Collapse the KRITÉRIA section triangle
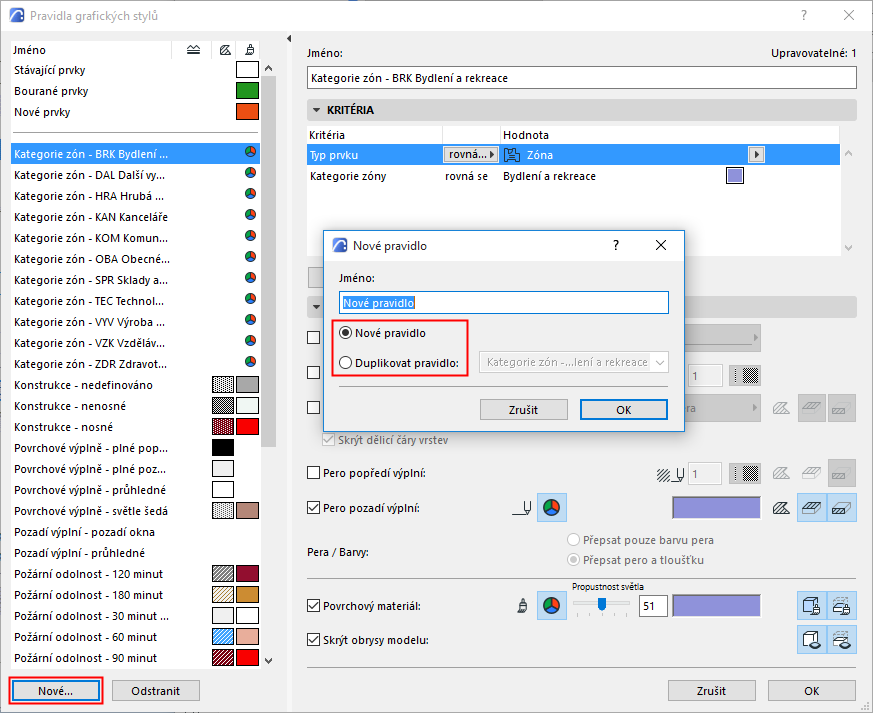Screen dimensions: 873x713 [x=316, y=110]
